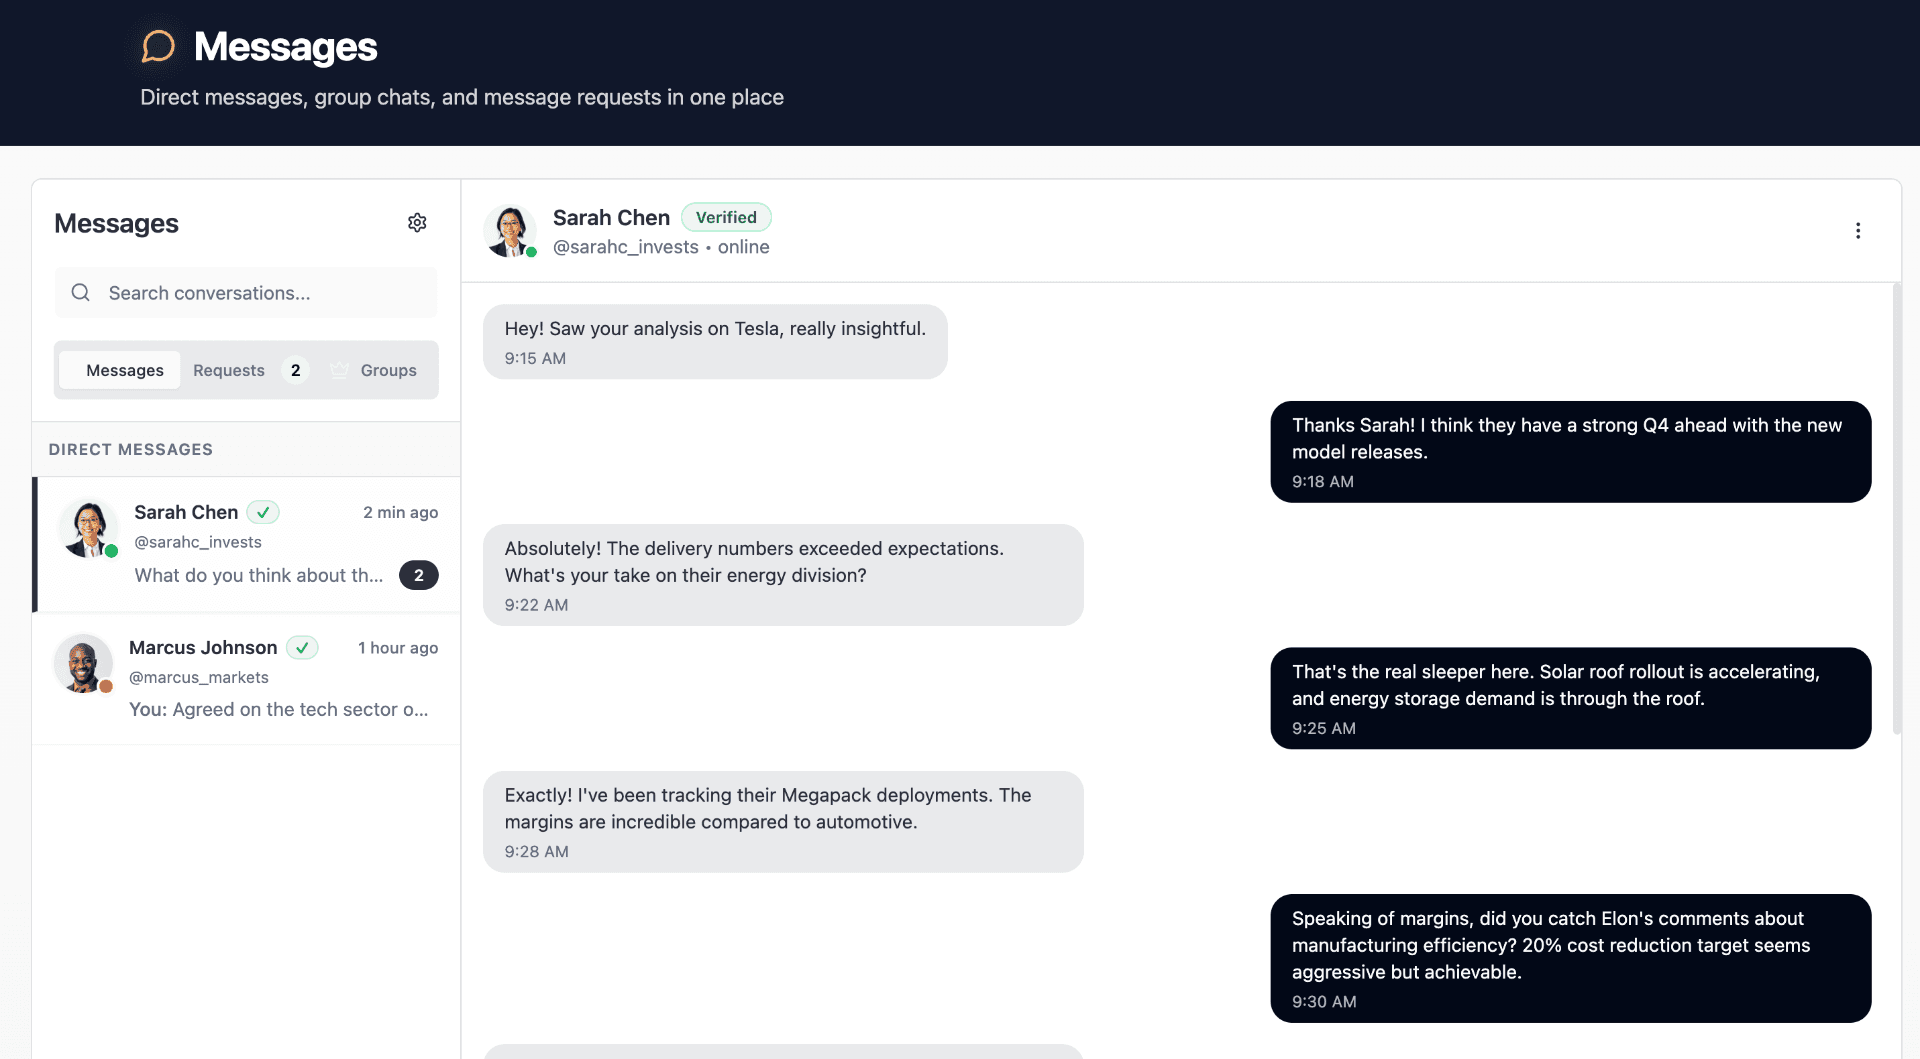Click the chat scrollbar thumb

(1896, 510)
